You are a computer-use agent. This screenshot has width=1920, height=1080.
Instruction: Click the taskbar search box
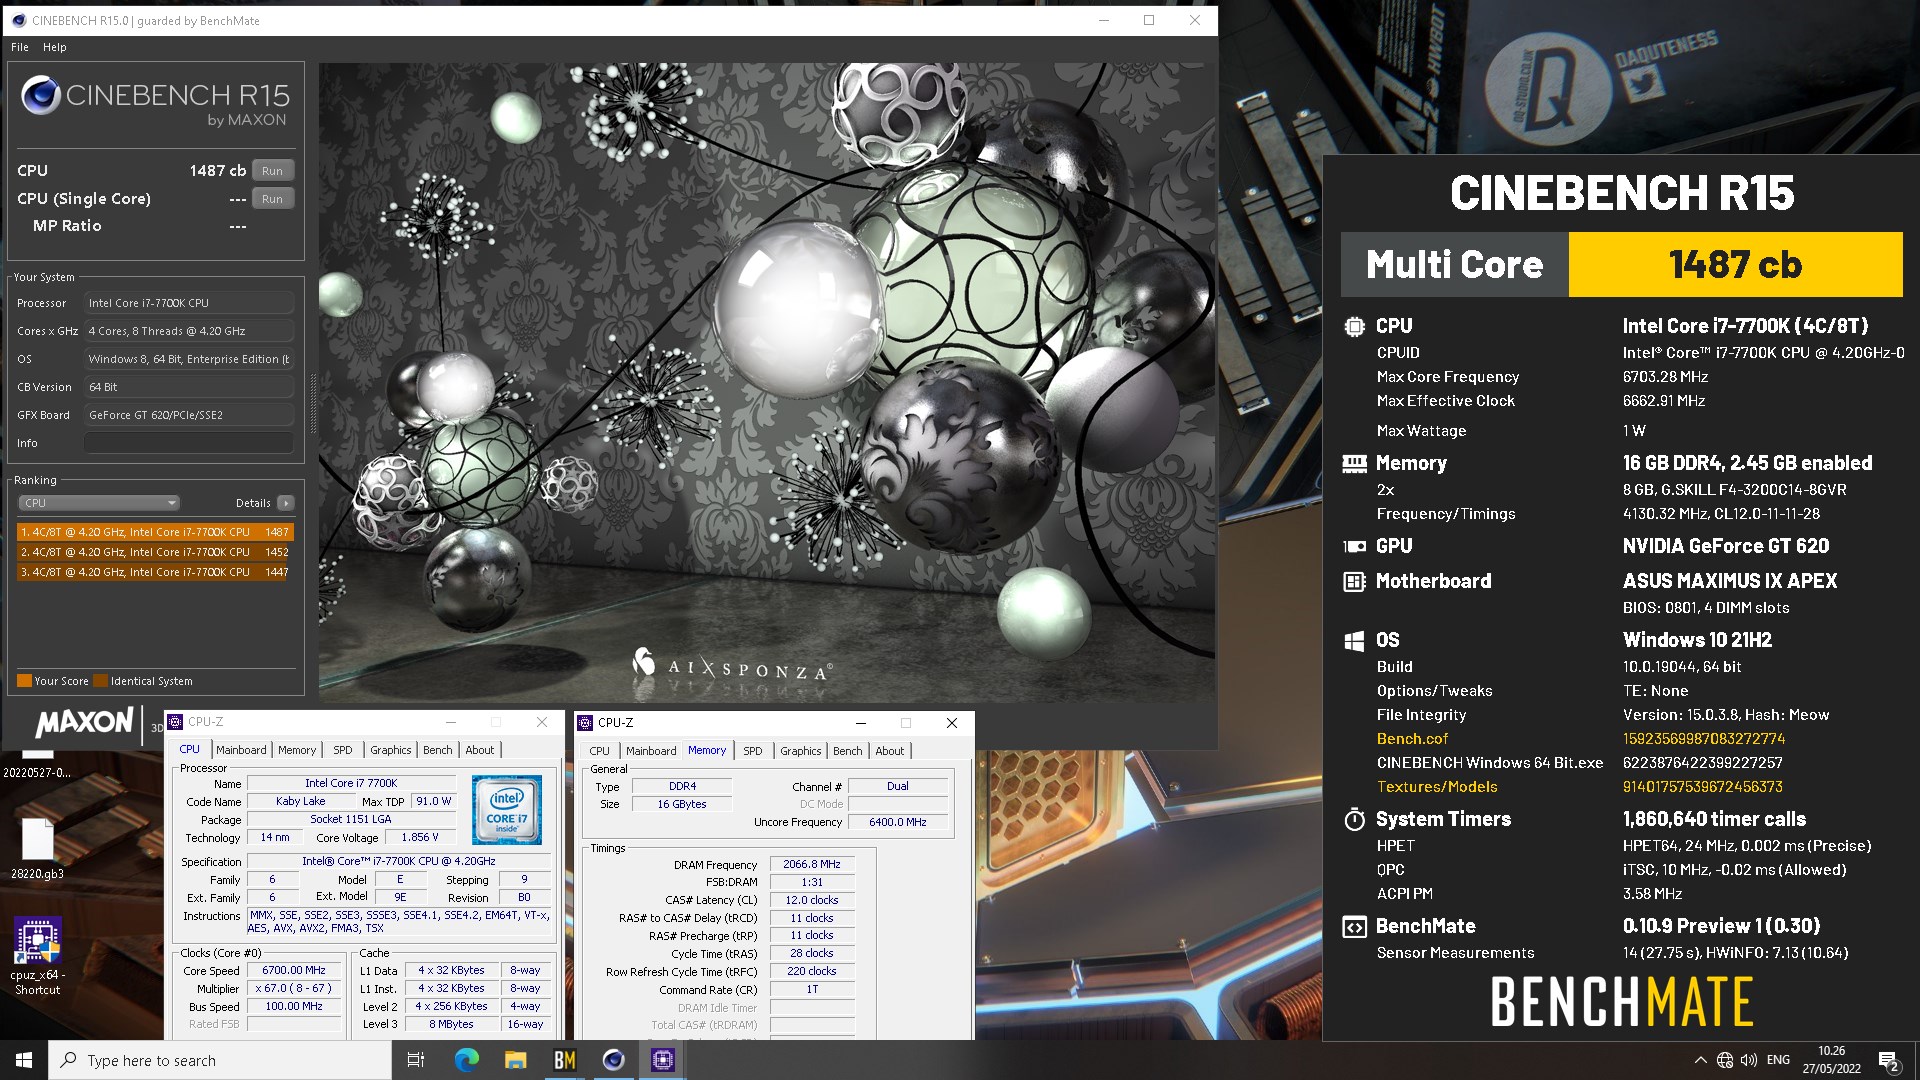(220, 1060)
